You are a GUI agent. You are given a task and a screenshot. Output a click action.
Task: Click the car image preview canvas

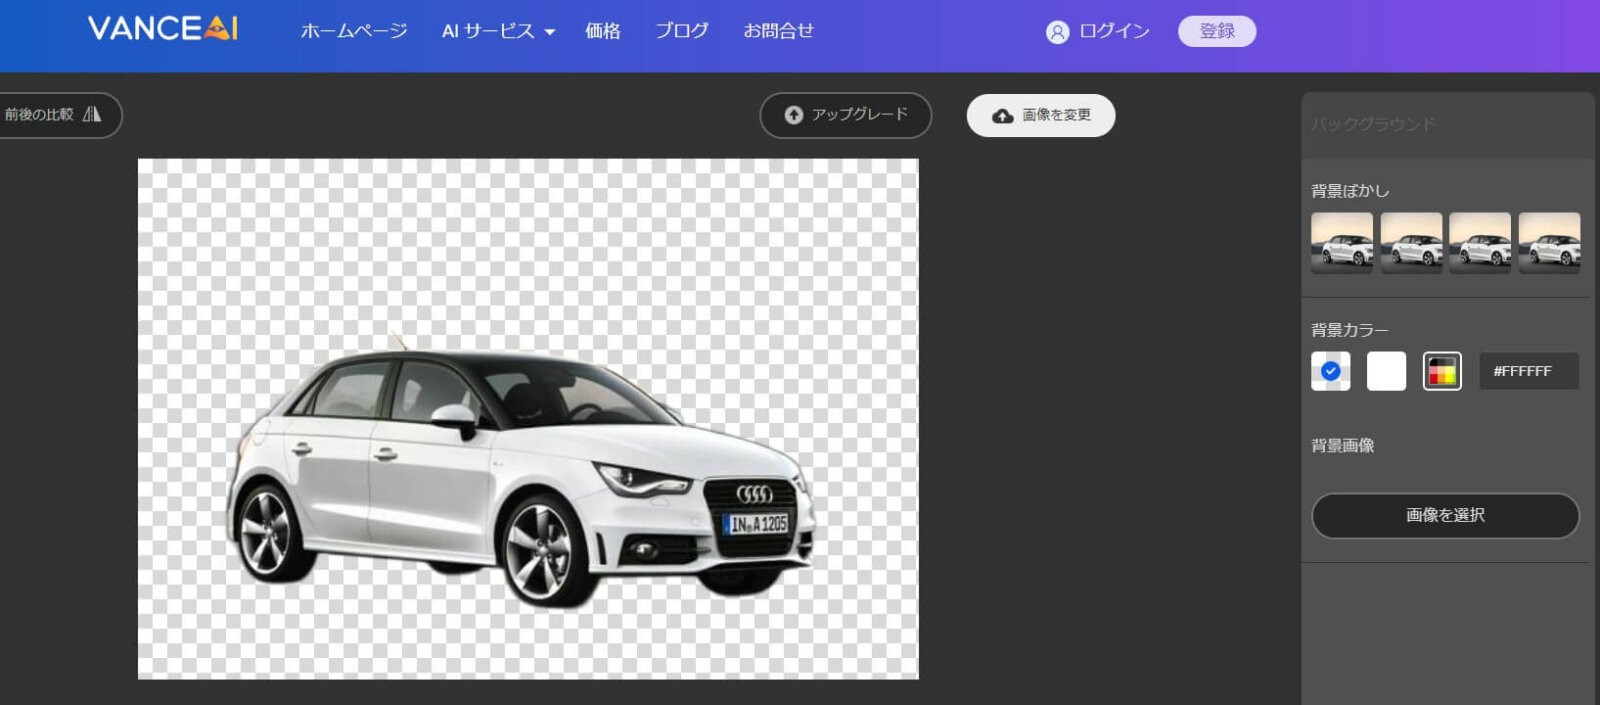pos(528,418)
